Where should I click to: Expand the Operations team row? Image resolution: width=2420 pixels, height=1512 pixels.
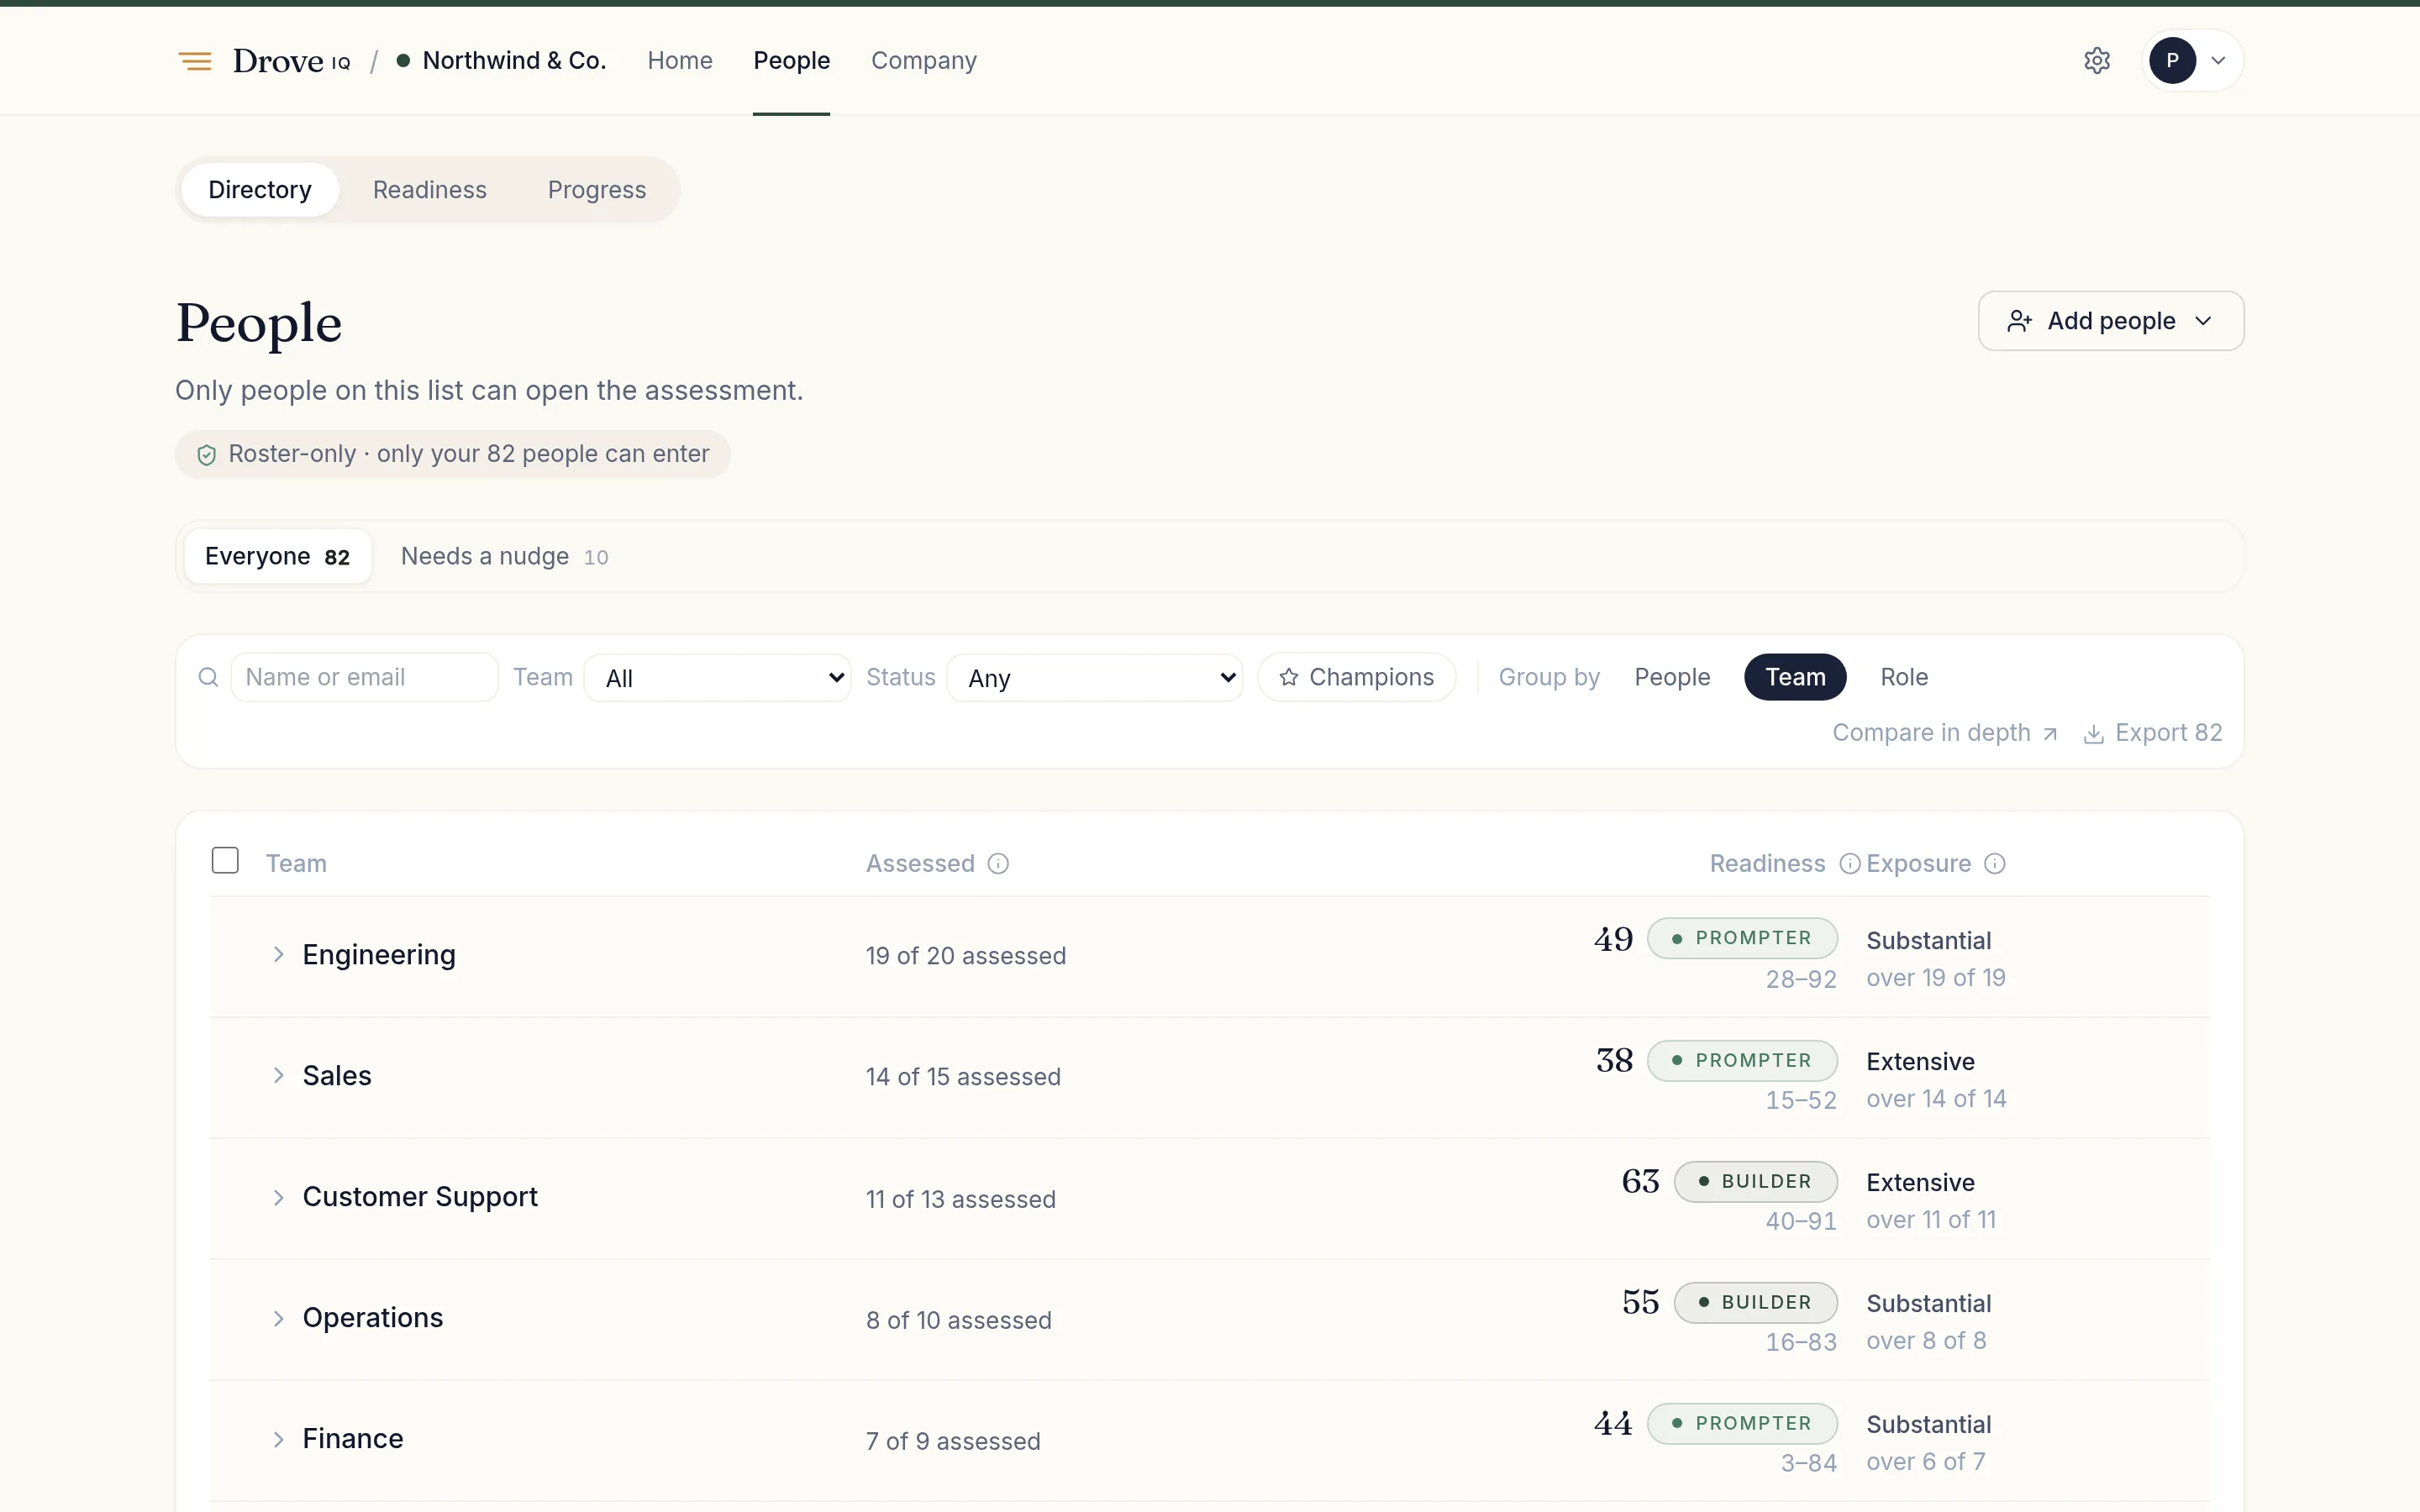click(278, 1319)
